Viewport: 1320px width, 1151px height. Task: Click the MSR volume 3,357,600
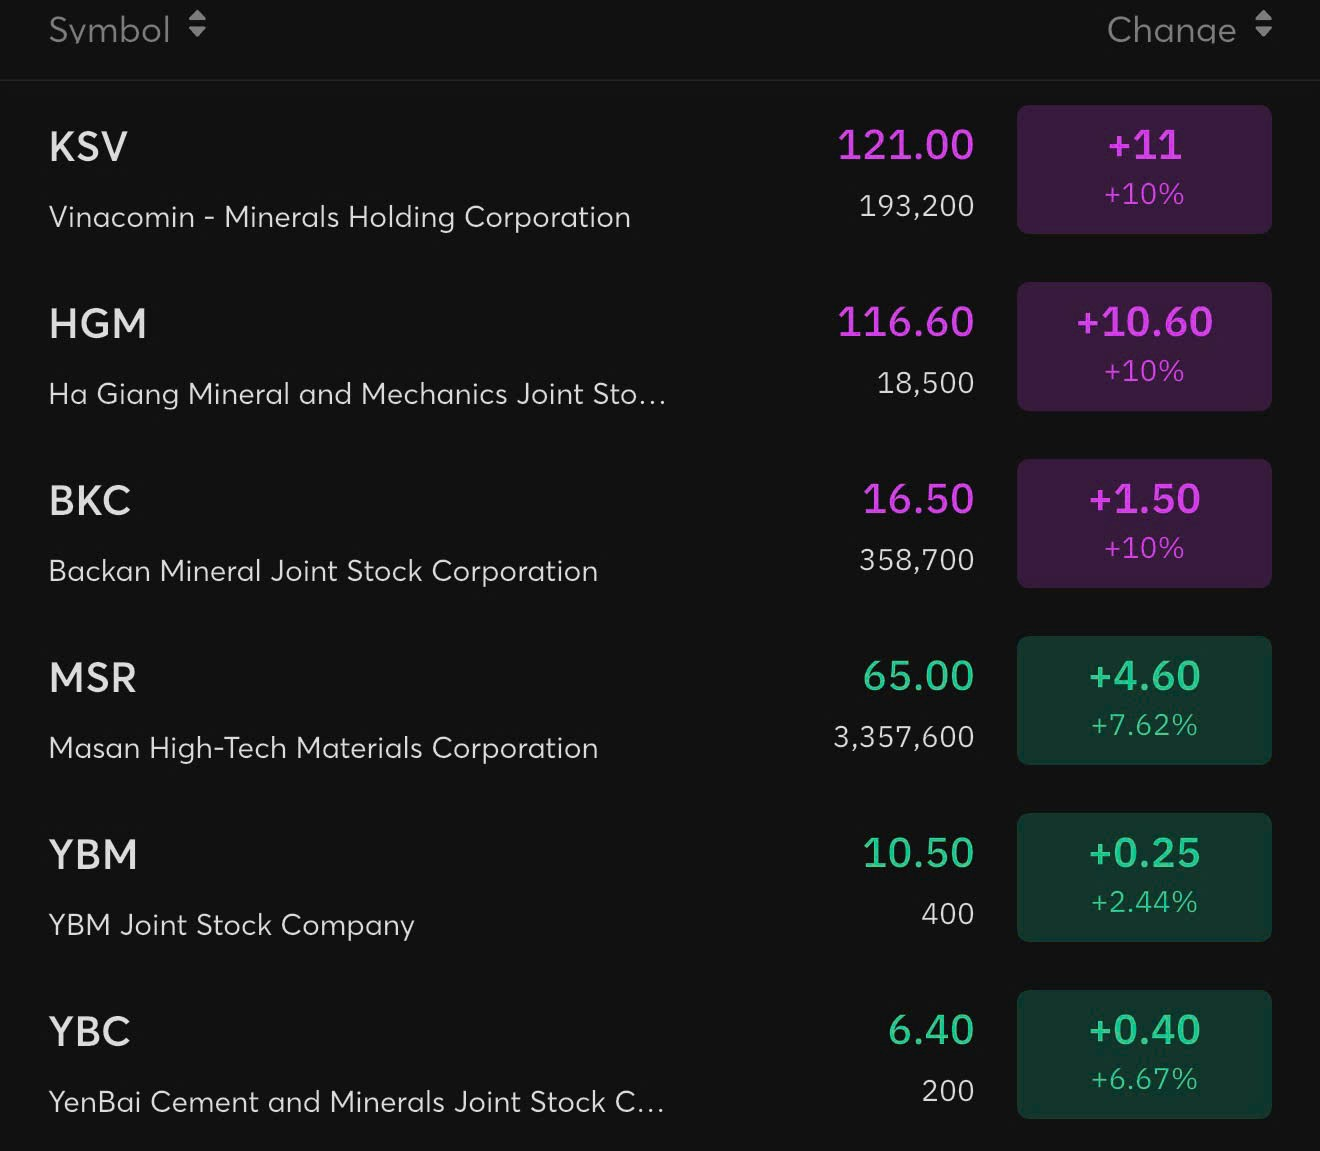pyautogui.click(x=903, y=737)
